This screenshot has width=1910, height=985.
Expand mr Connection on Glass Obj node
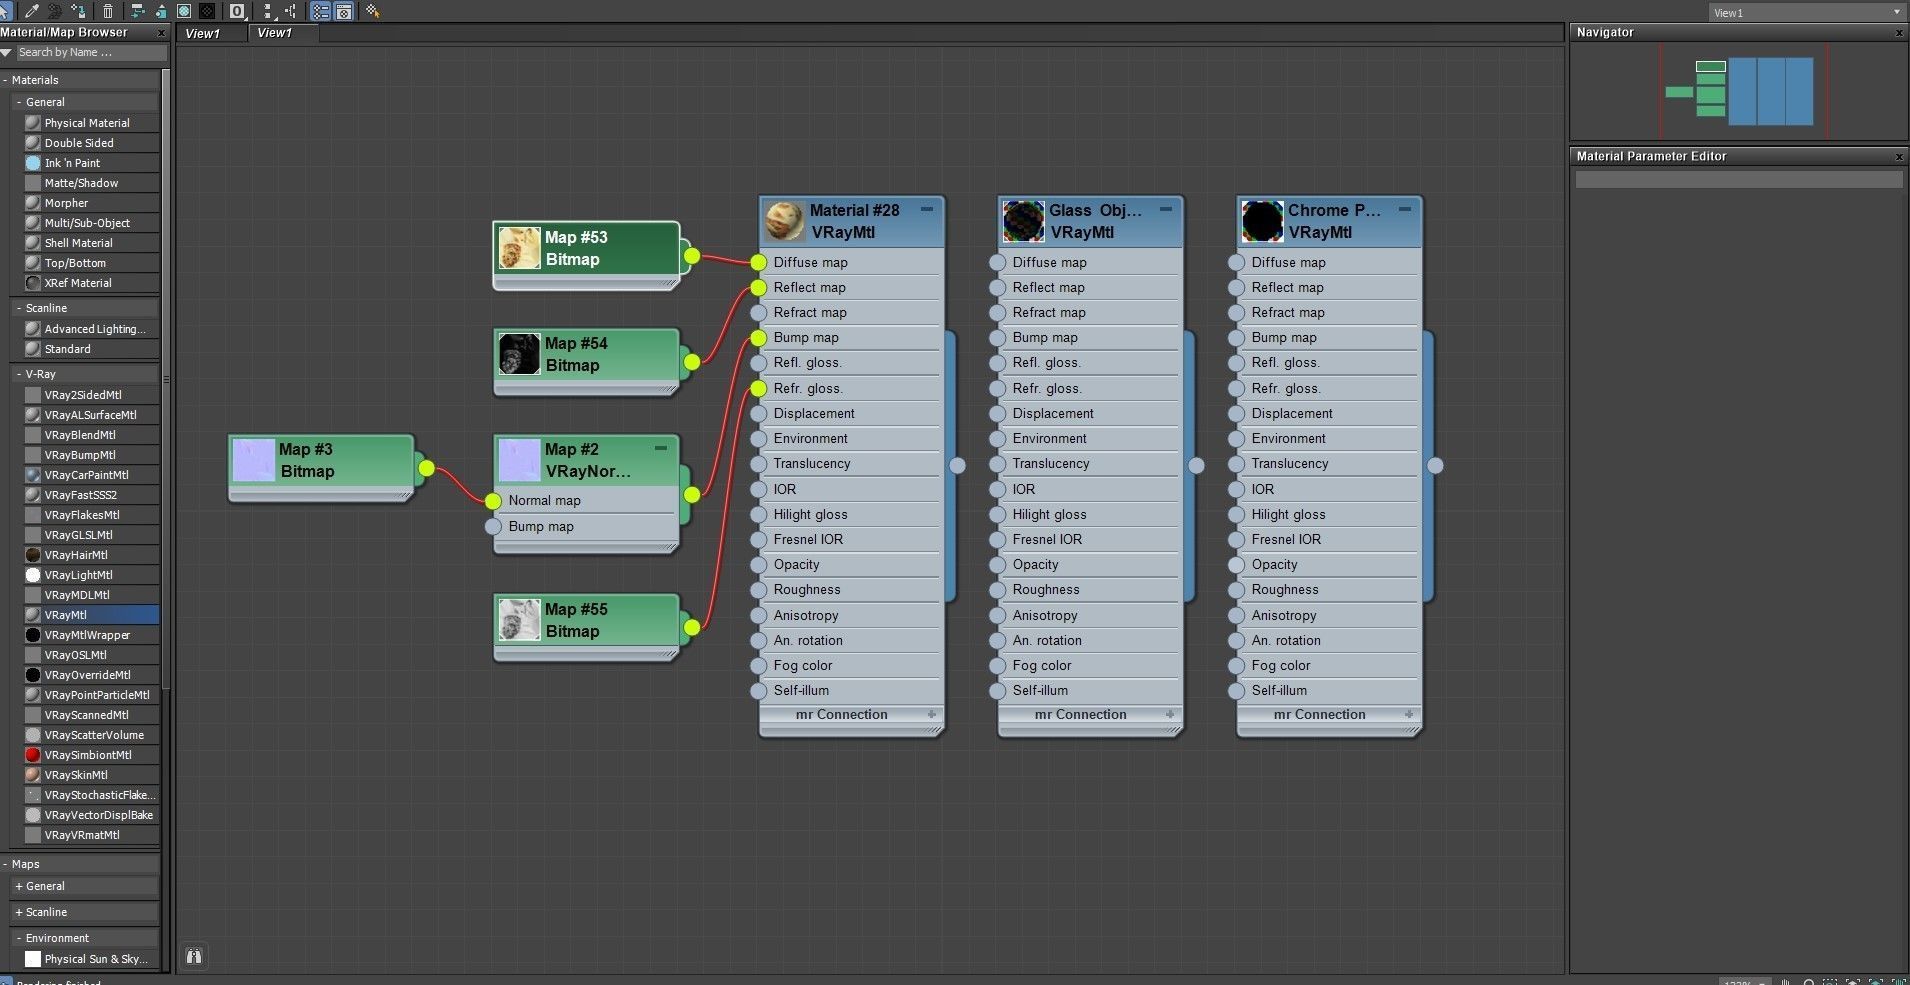pyautogui.click(x=1171, y=714)
